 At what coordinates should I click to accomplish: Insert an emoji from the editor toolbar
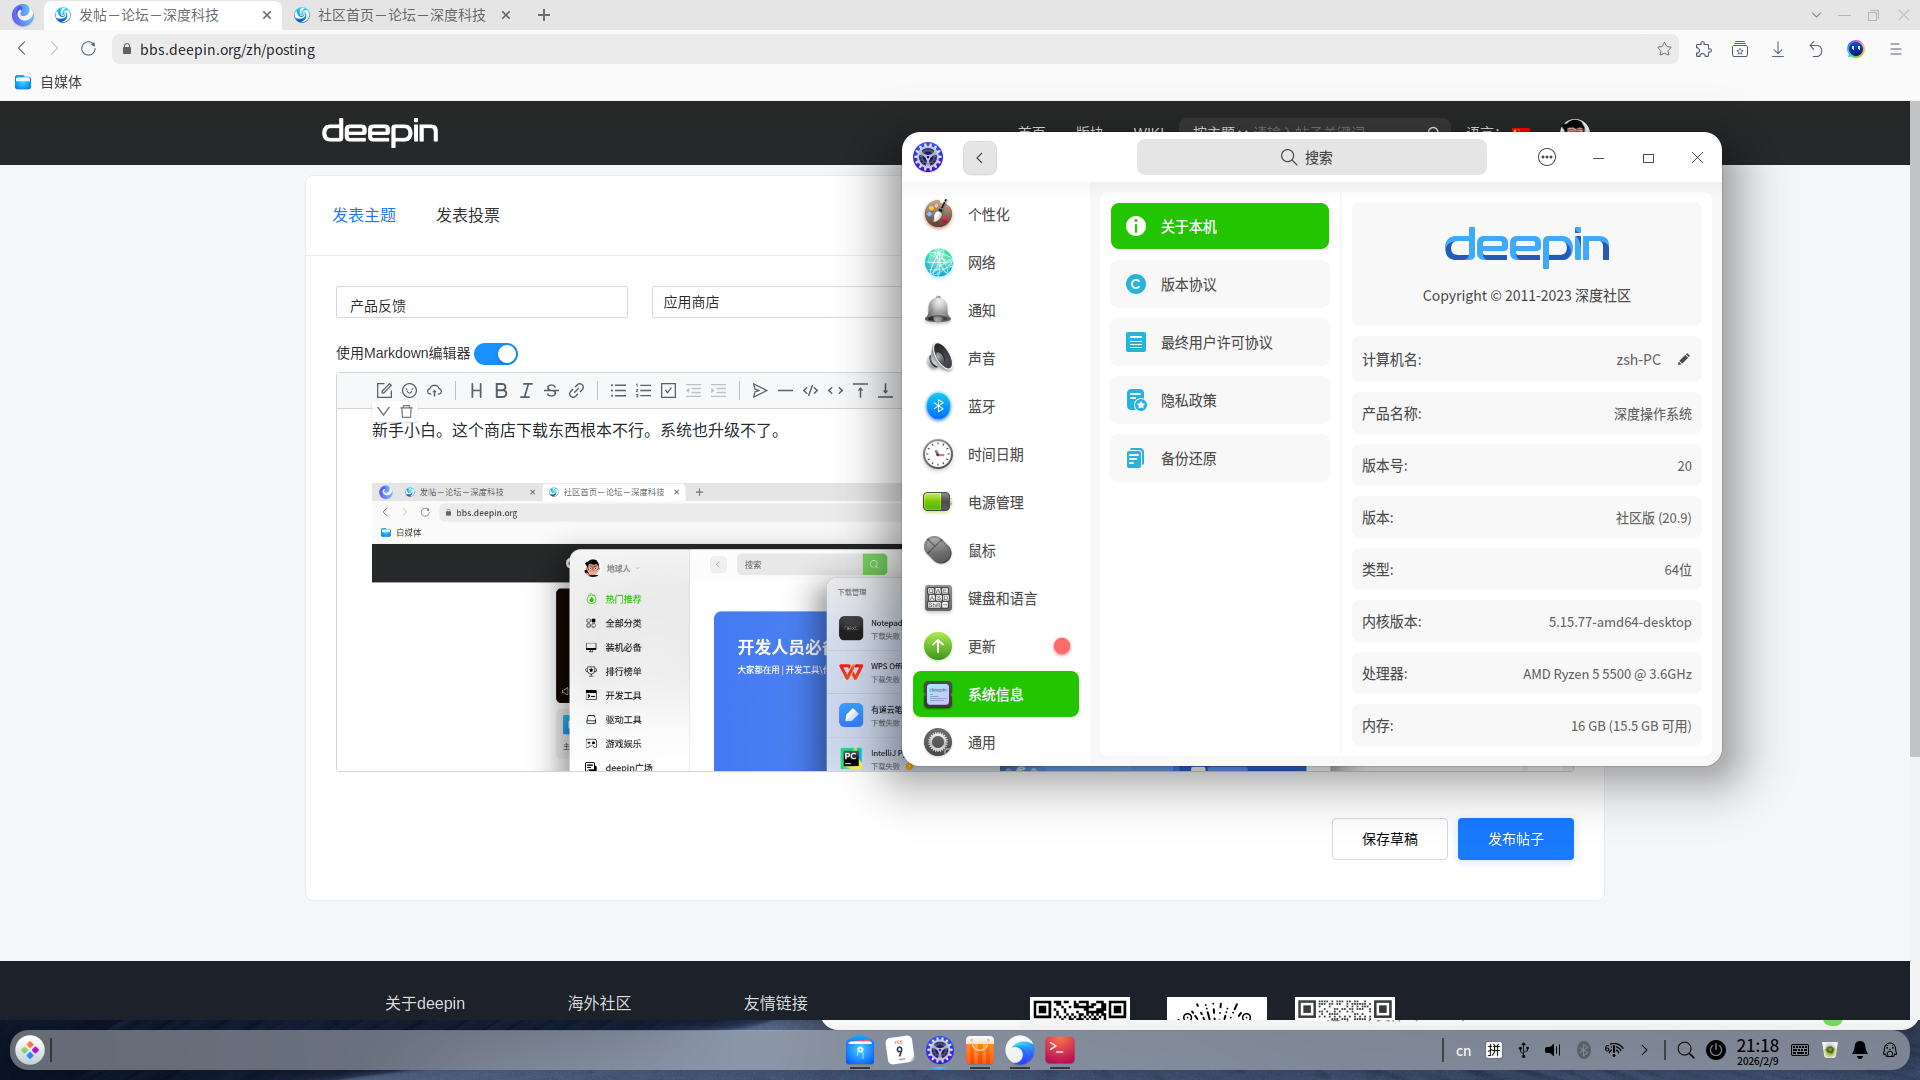(409, 390)
